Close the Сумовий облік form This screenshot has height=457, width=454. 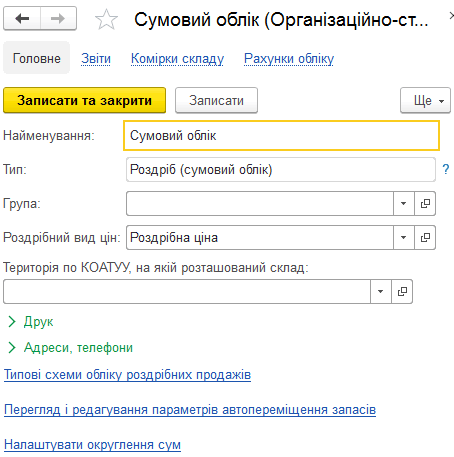451,16
